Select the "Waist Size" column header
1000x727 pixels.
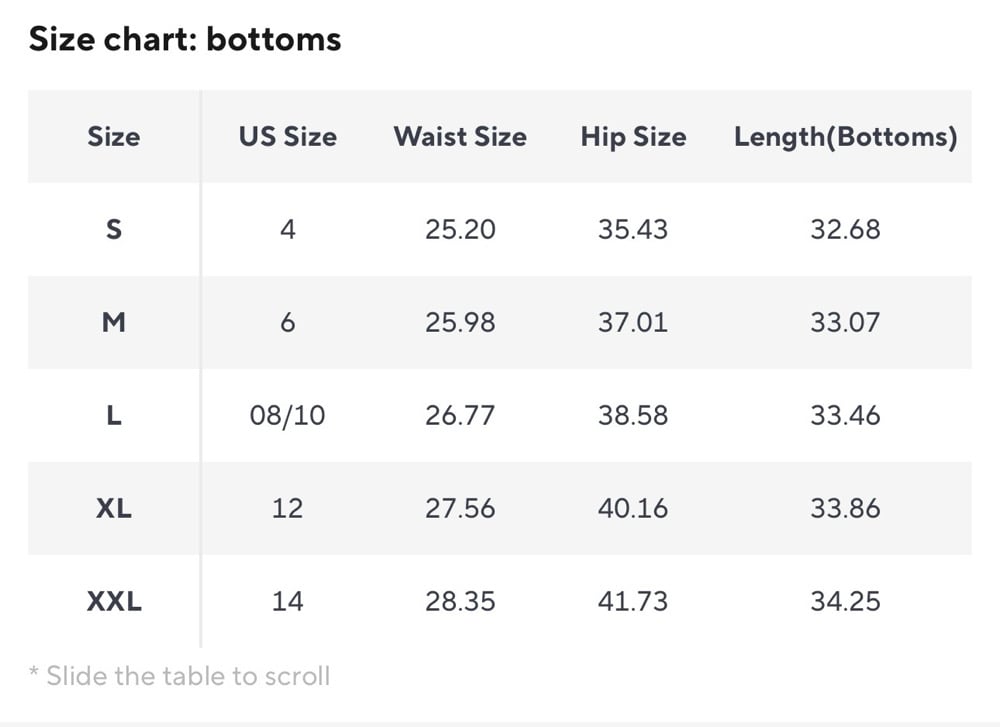tap(460, 136)
